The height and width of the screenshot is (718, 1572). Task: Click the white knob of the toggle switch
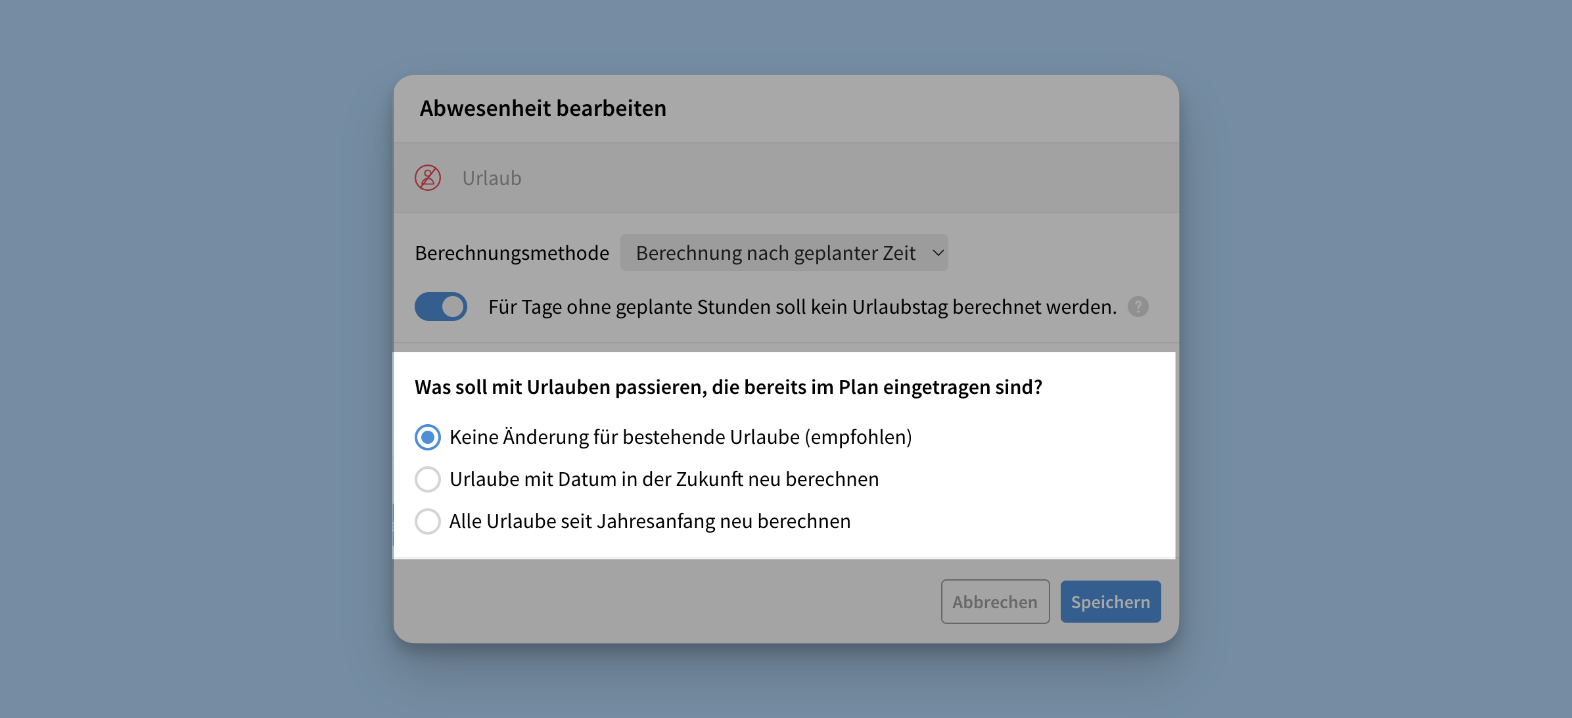pyautogui.click(x=453, y=307)
